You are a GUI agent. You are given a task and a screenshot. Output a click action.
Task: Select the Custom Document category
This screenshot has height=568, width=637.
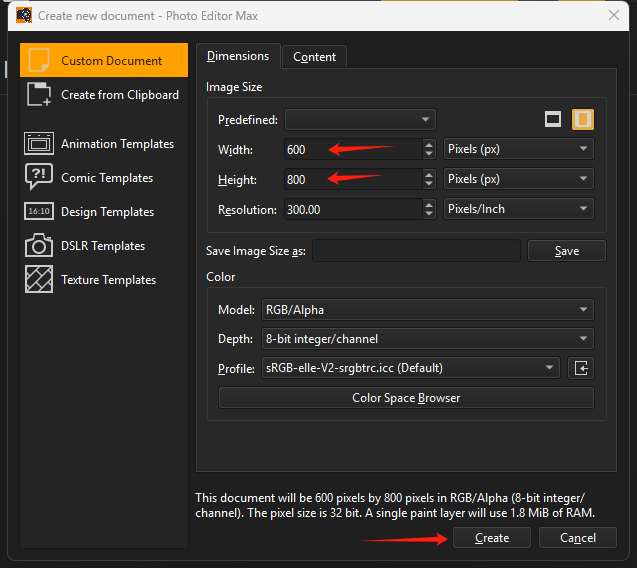[104, 60]
